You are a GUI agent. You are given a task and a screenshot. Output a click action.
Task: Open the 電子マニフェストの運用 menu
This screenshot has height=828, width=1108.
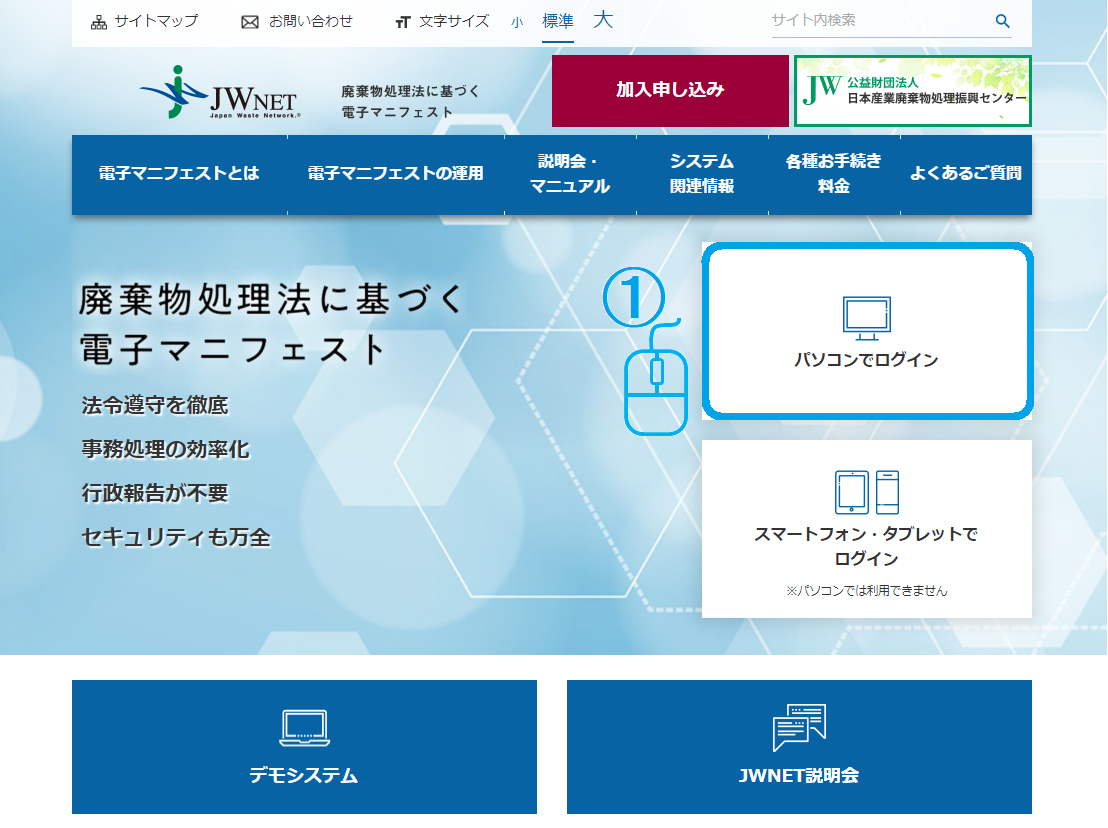tap(395, 174)
